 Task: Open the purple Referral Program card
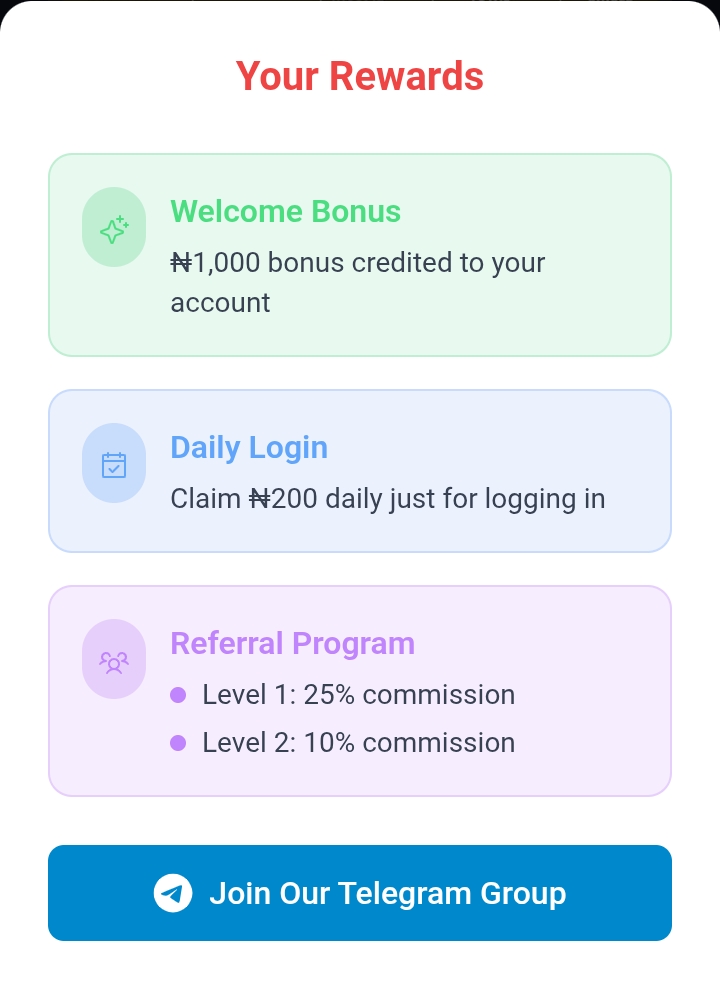(x=360, y=691)
